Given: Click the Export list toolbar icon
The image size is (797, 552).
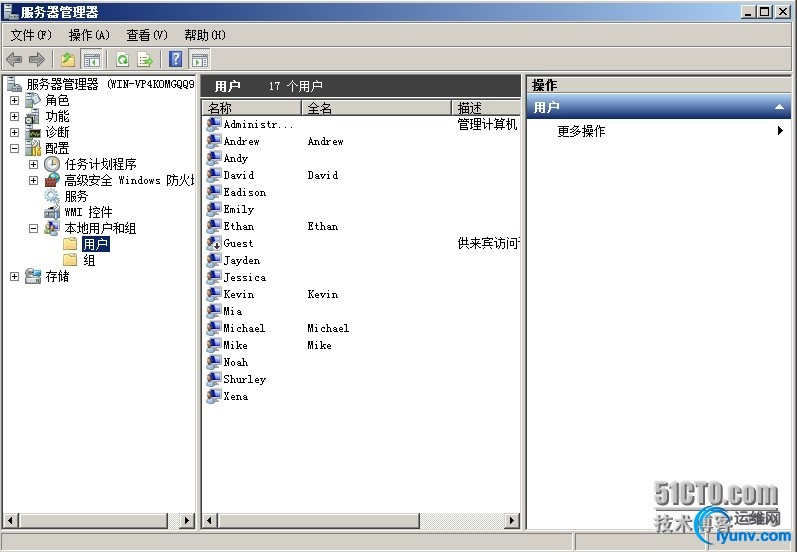Looking at the screenshot, I should pos(145,59).
